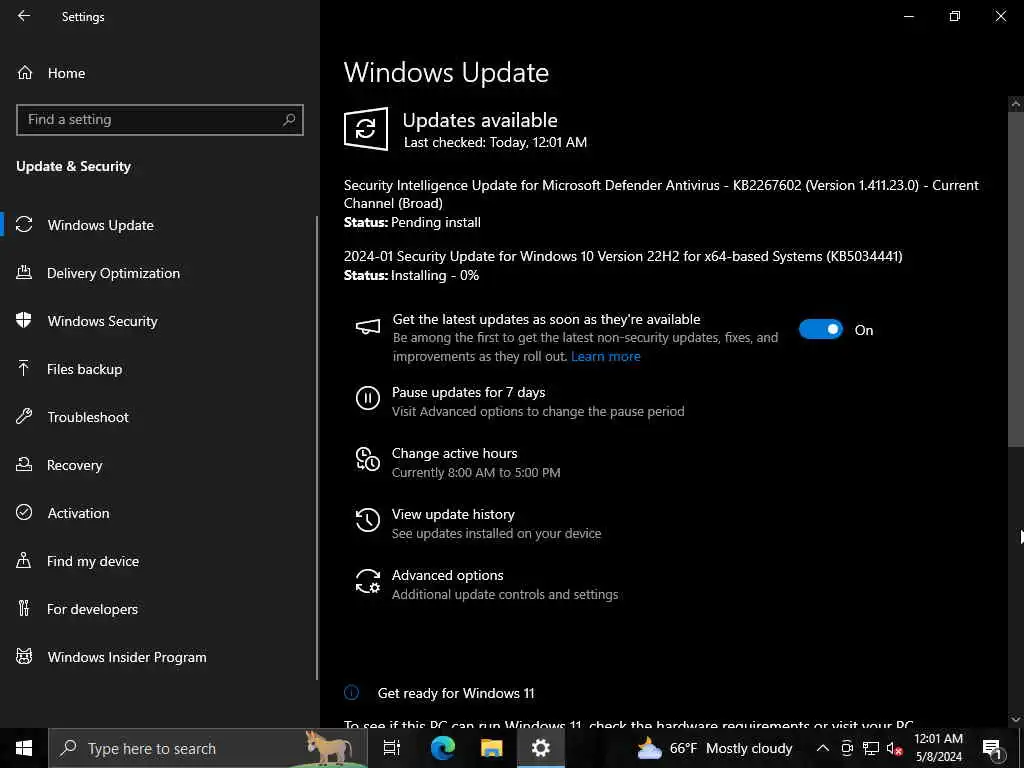Open the notification center icon
1024x768 pixels.
(x=992, y=748)
